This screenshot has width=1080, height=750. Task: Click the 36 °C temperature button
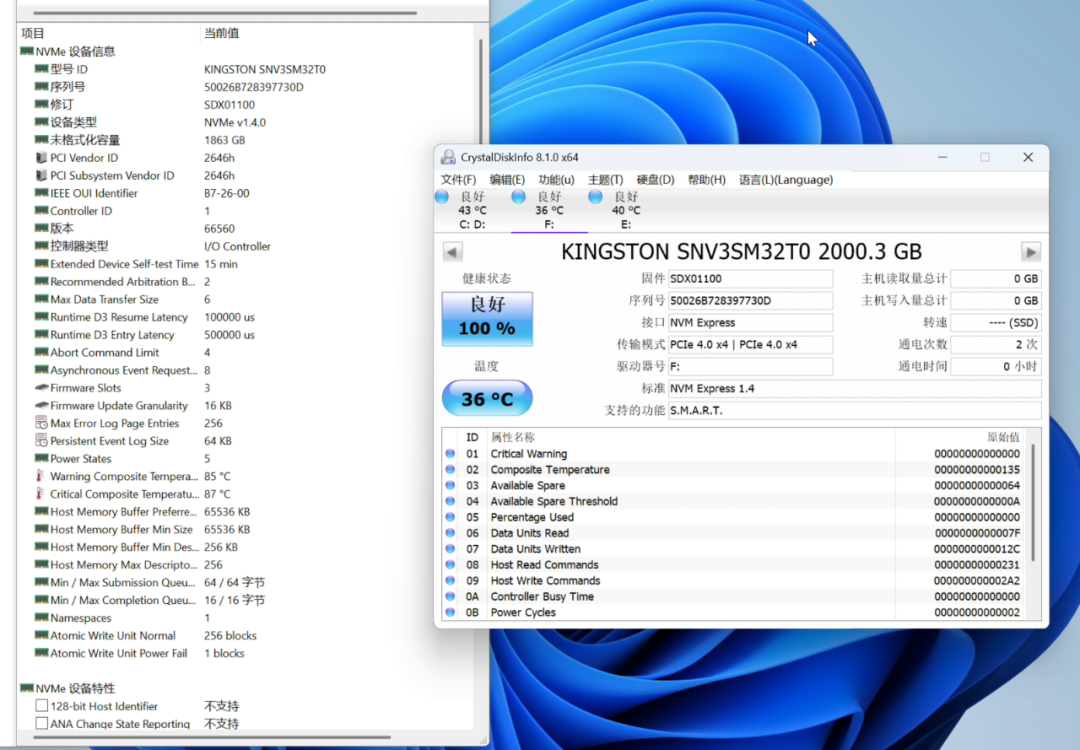coord(487,398)
